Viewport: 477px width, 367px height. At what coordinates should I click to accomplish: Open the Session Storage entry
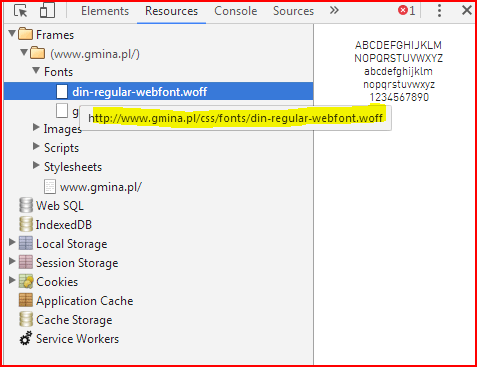coord(77,263)
